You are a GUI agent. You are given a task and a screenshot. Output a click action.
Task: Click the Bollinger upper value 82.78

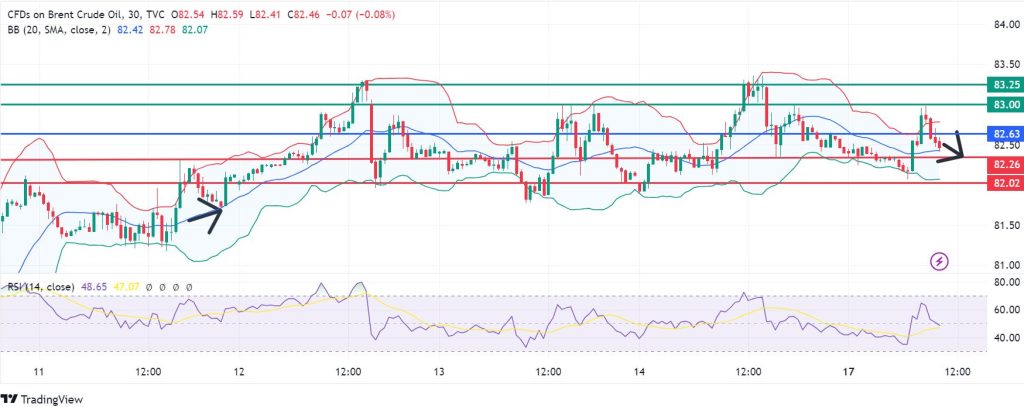pyautogui.click(x=163, y=29)
